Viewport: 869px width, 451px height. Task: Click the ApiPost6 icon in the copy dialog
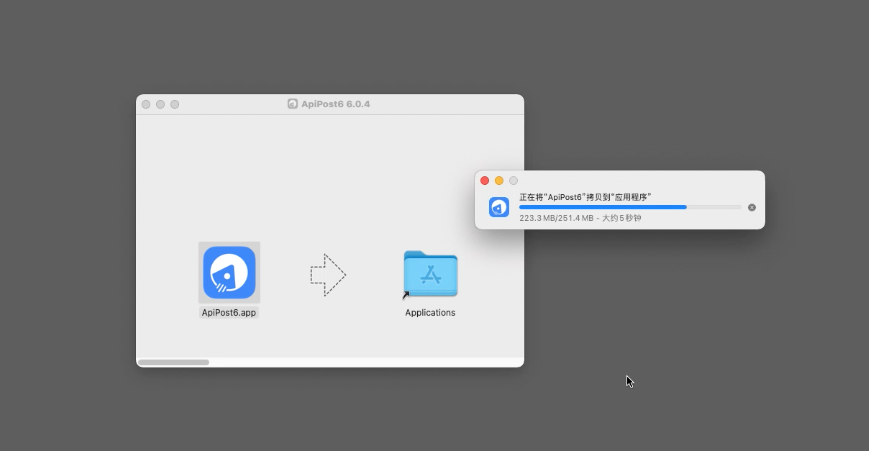(x=499, y=207)
